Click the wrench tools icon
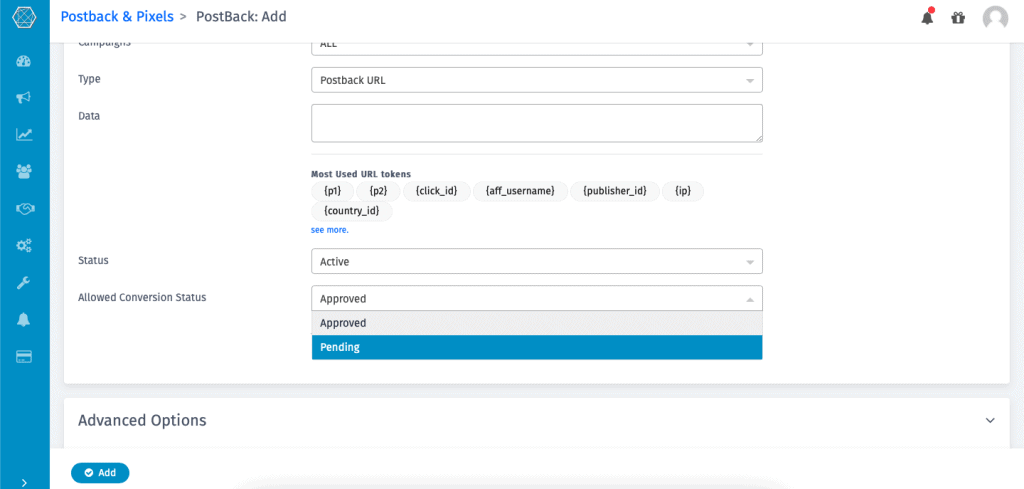Image resolution: width=1024 pixels, height=489 pixels. click(24, 282)
